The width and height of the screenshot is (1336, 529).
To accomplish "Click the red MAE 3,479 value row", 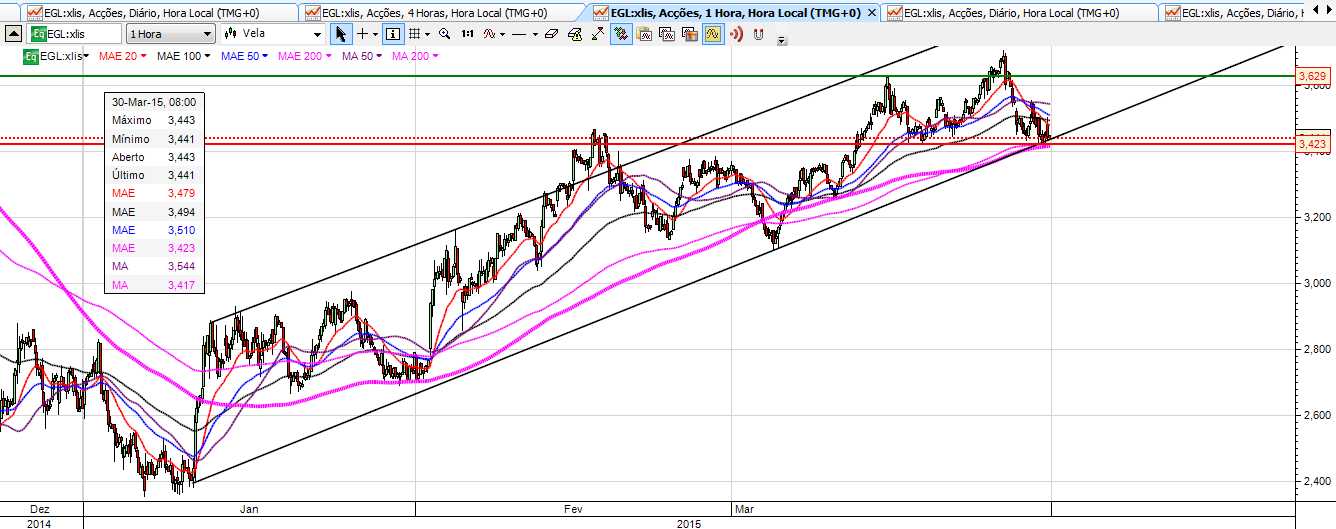I will pyautogui.click(x=154, y=194).
